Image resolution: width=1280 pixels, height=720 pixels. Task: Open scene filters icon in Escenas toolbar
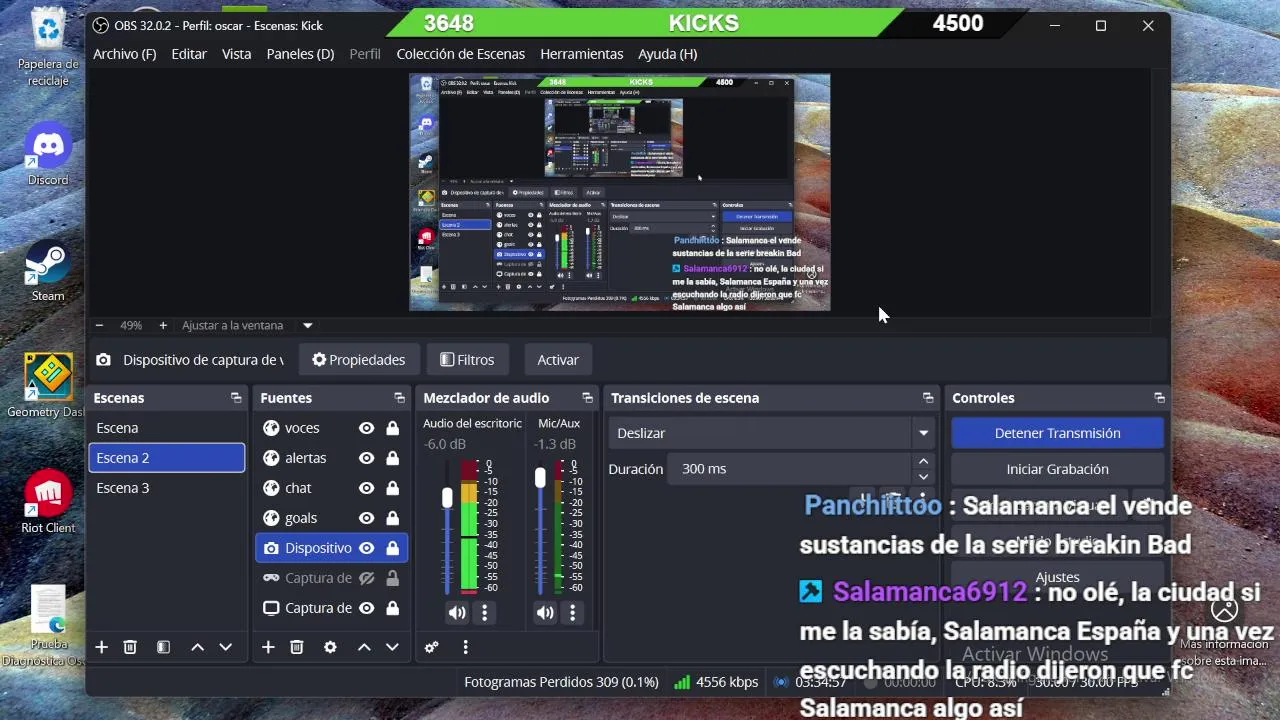pos(163,647)
